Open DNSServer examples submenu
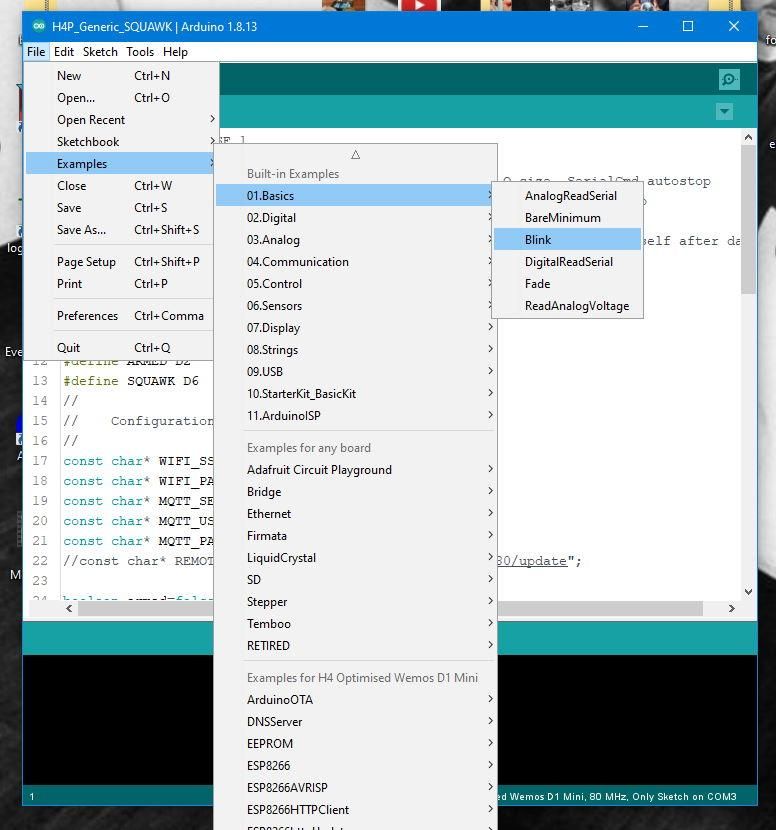 (x=355, y=721)
